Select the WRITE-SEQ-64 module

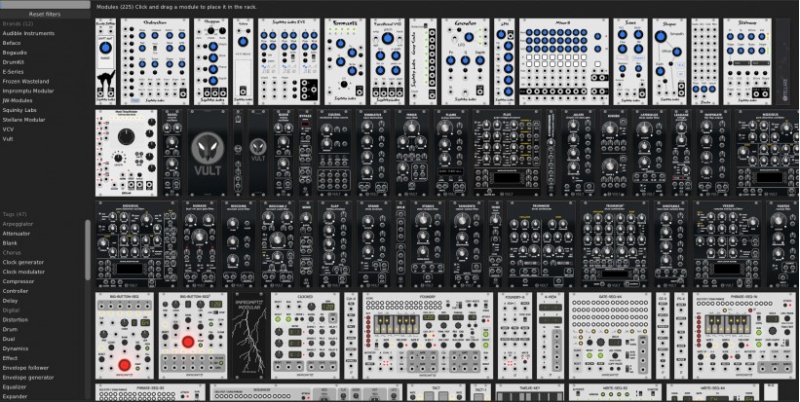pyautogui.click(x=712, y=392)
